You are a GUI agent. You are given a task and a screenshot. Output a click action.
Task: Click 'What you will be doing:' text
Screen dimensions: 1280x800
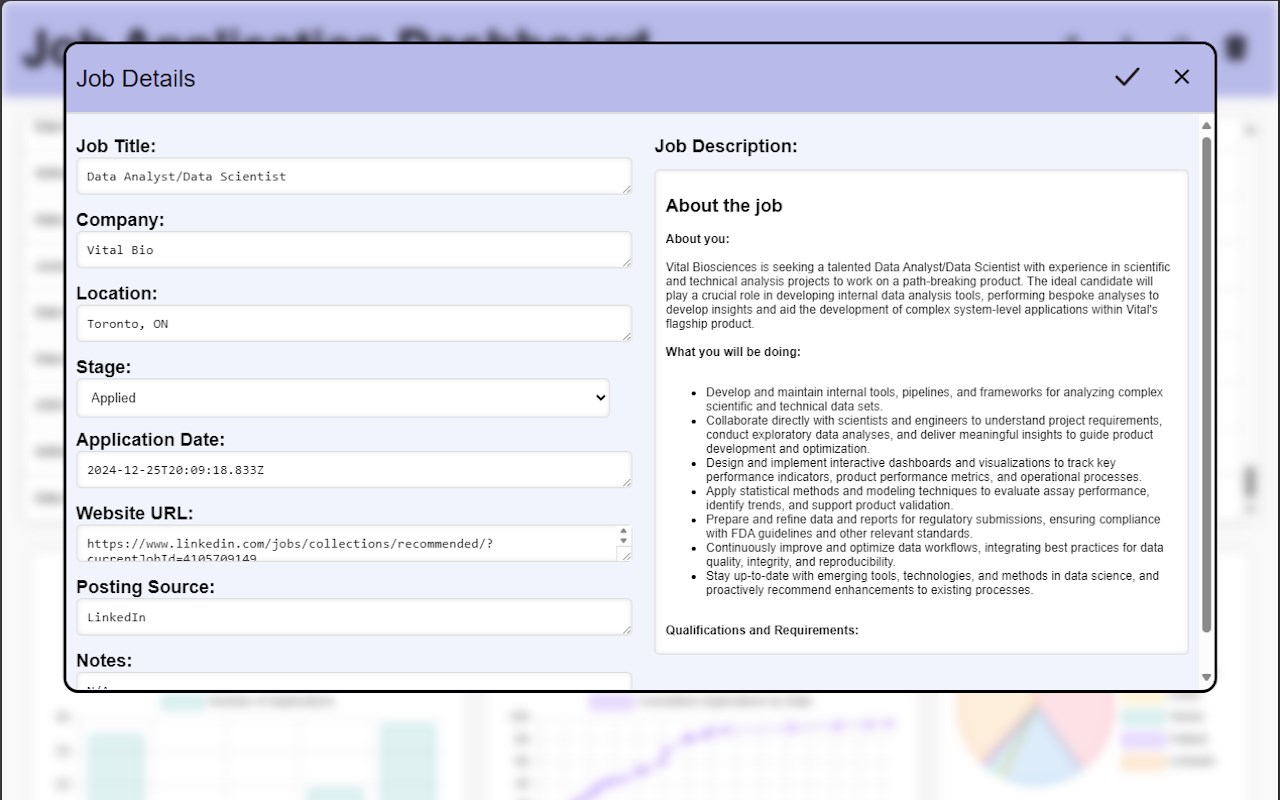[733, 352]
